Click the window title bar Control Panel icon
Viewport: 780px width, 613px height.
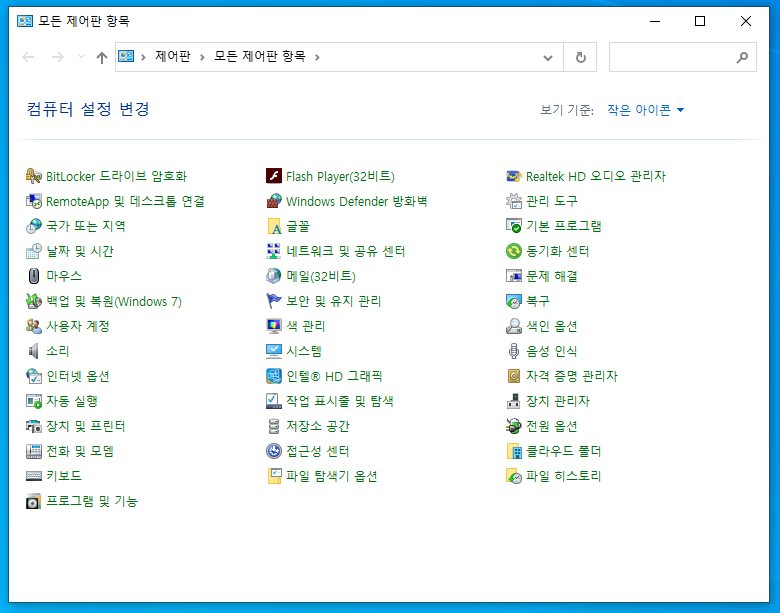click(x=25, y=21)
